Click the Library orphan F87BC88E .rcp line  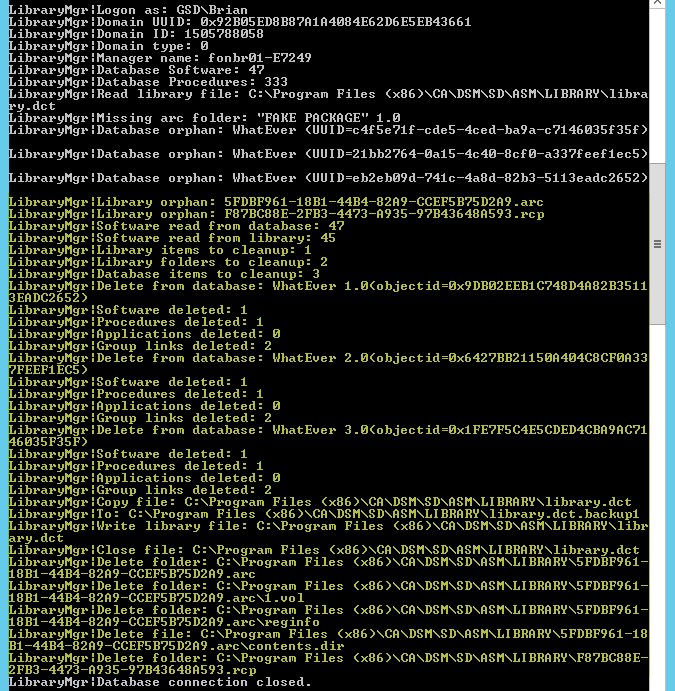click(277, 214)
